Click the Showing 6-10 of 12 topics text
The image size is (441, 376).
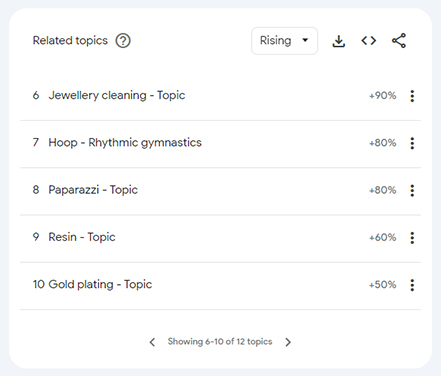tap(220, 342)
